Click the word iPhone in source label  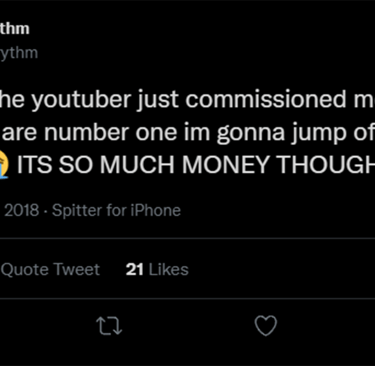coord(155,210)
